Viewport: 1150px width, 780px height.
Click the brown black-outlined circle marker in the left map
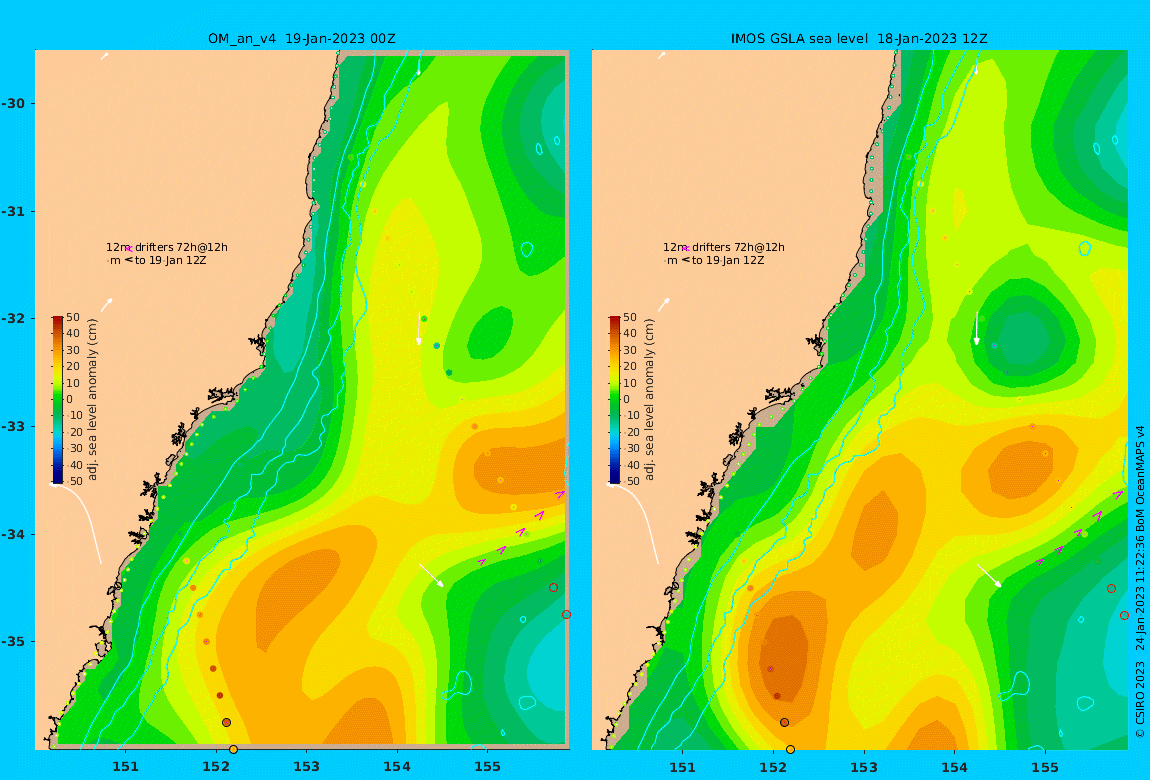[227, 723]
